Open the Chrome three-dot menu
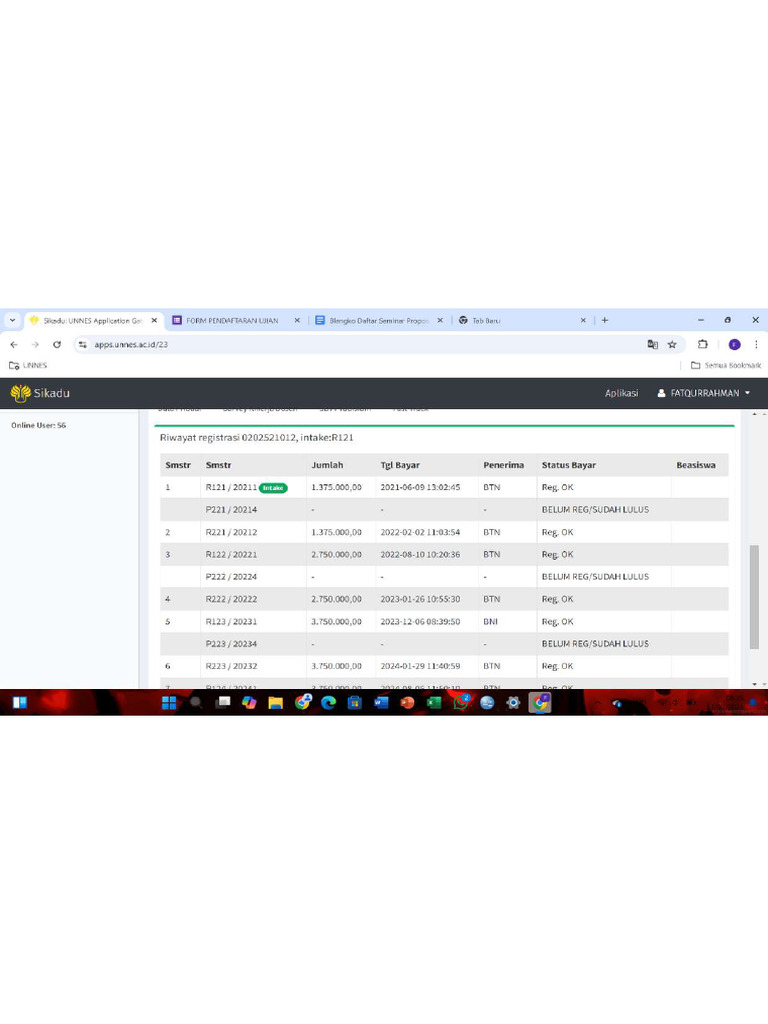This screenshot has height=1024, width=768. [x=756, y=344]
